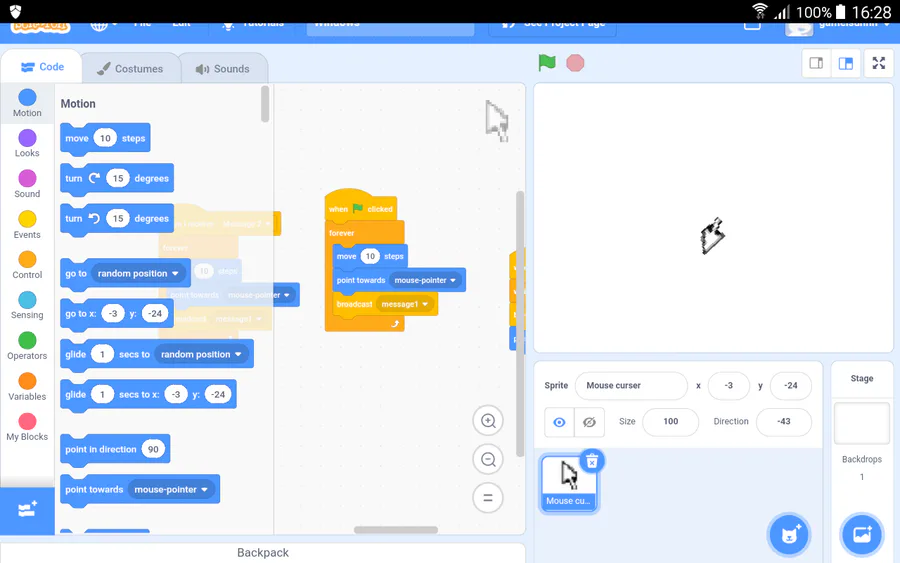Stop the project with the red stop button
Image resolution: width=900 pixels, height=563 pixels.
coord(575,63)
